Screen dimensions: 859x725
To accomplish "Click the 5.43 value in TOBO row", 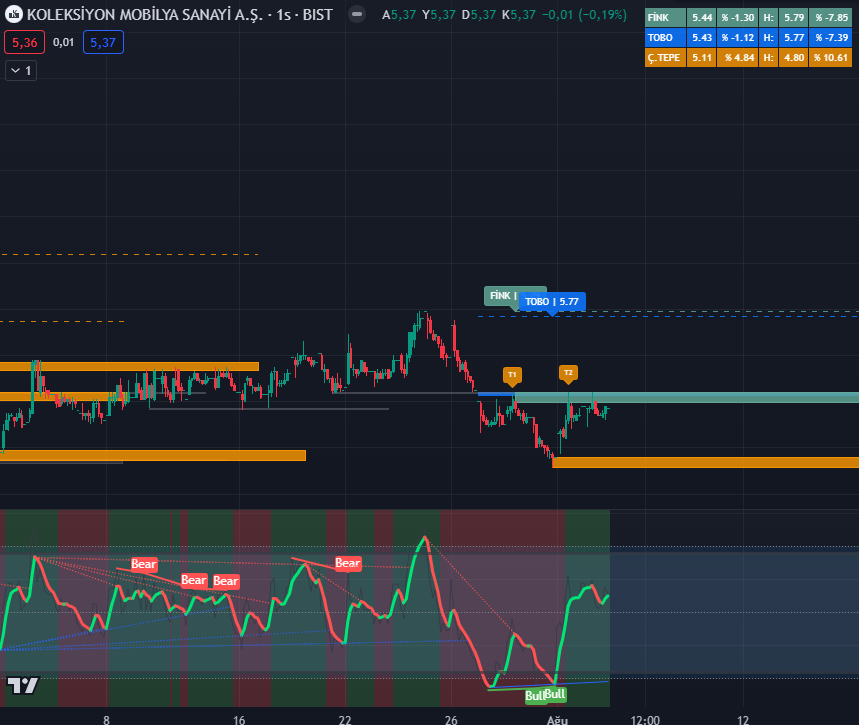I will (702, 38).
